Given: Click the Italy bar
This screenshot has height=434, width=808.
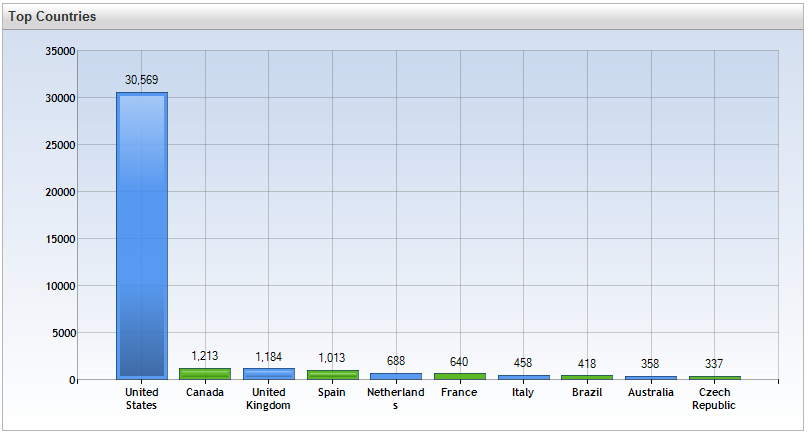Looking at the screenshot, I should click(x=524, y=377).
